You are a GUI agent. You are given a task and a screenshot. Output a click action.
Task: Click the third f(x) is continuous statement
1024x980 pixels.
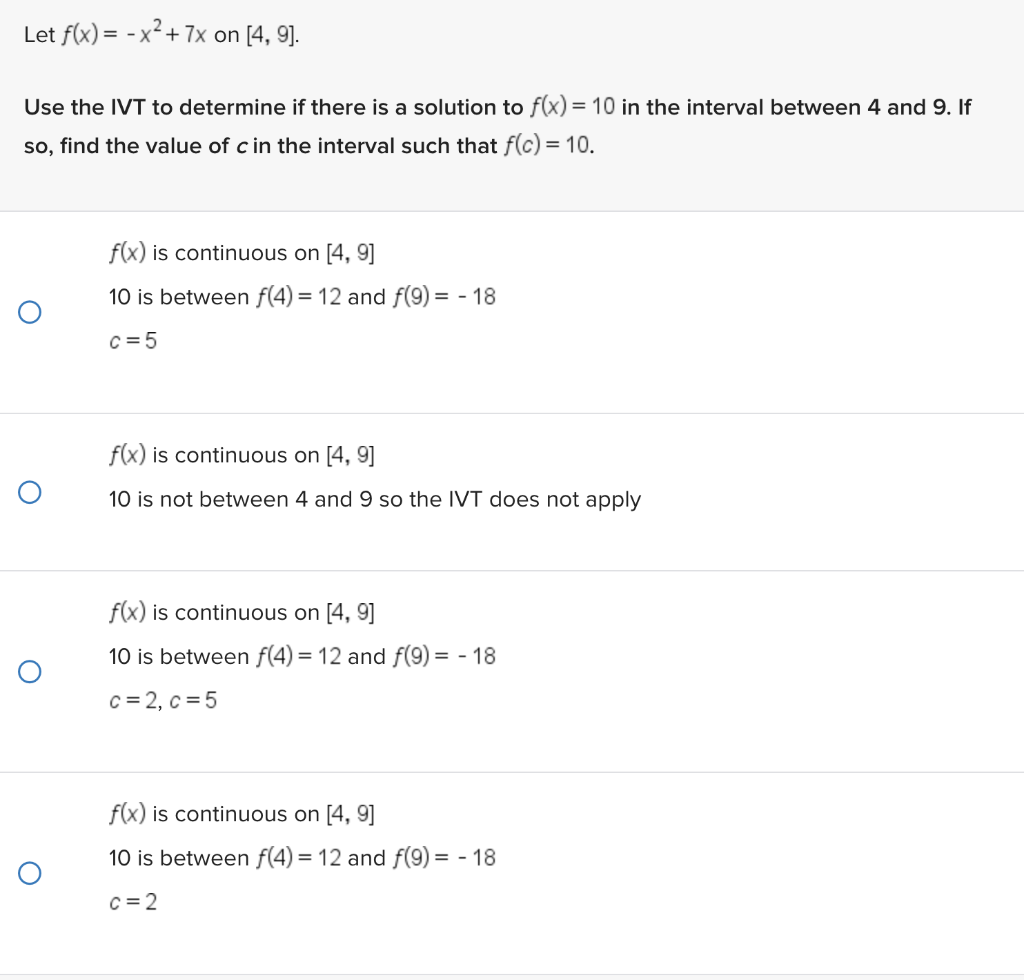240,612
